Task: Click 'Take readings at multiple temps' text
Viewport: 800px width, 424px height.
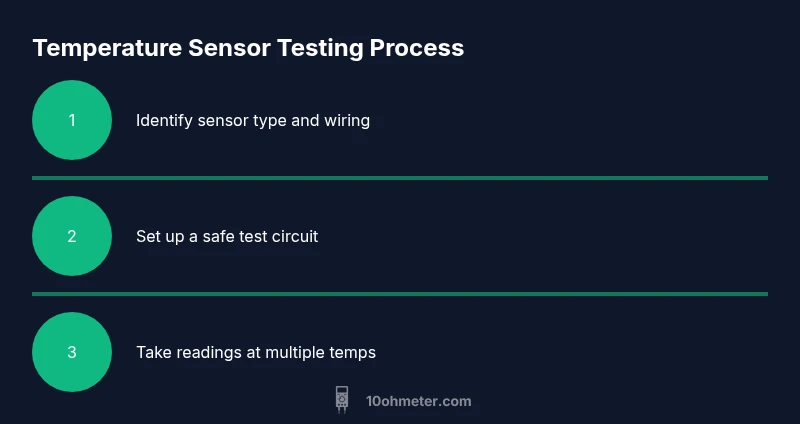Action: [x=255, y=352]
